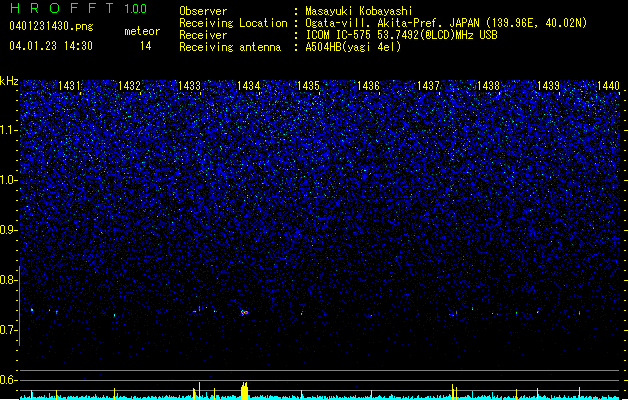Viewport: 629px width, 400px height.
Task: Click the bright red meteor echo near 1434
Action: click(244, 312)
